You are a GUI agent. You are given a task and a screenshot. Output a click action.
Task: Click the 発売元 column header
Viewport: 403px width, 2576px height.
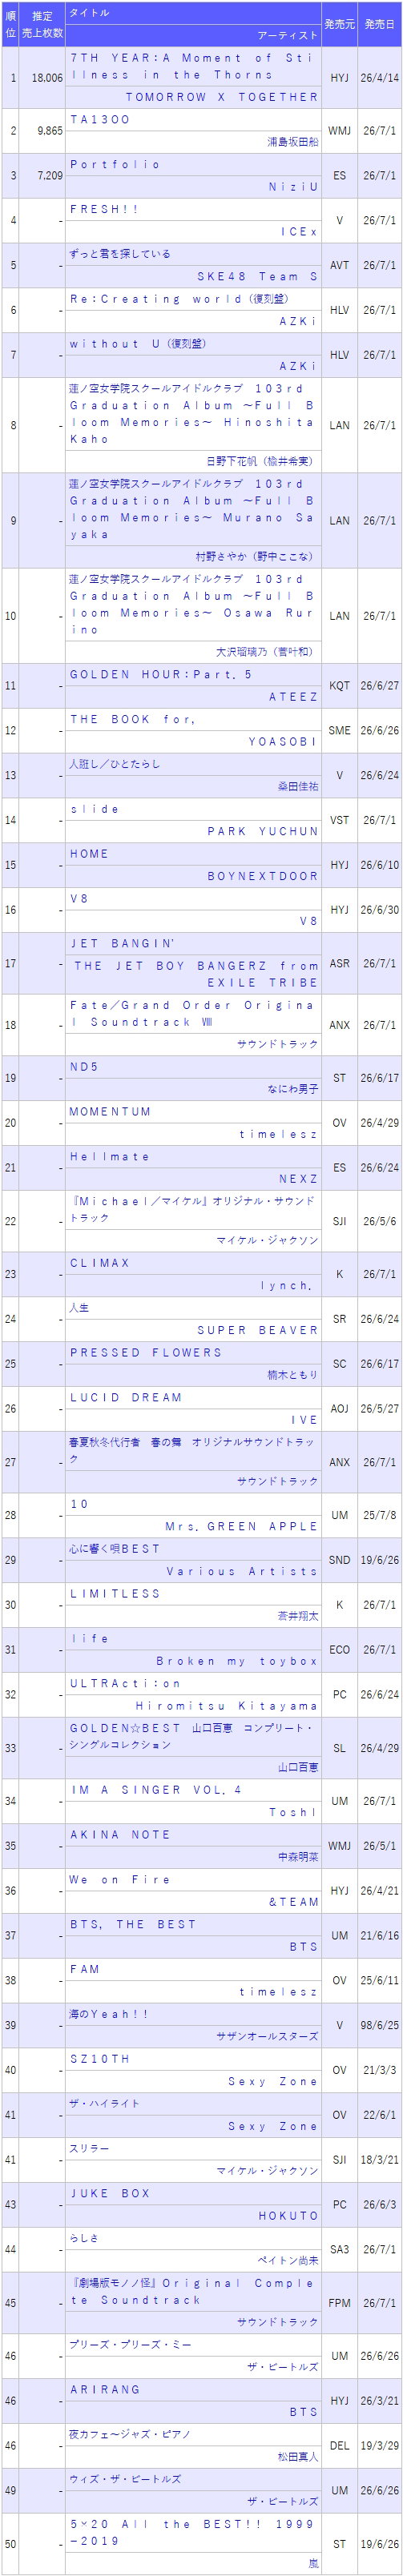[x=339, y=23]
